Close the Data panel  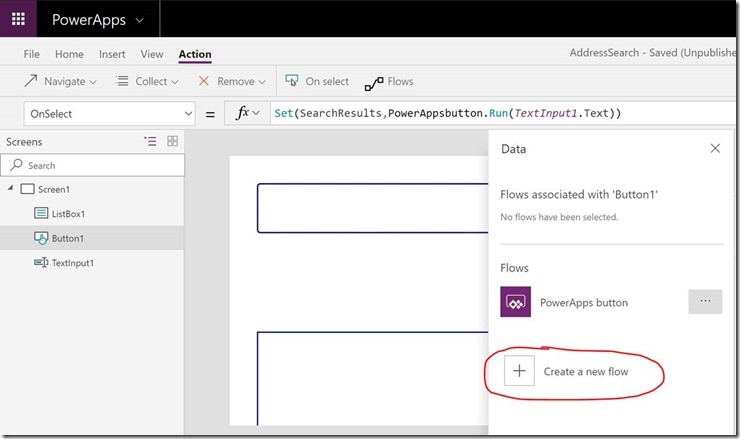[x=714, y=148]
